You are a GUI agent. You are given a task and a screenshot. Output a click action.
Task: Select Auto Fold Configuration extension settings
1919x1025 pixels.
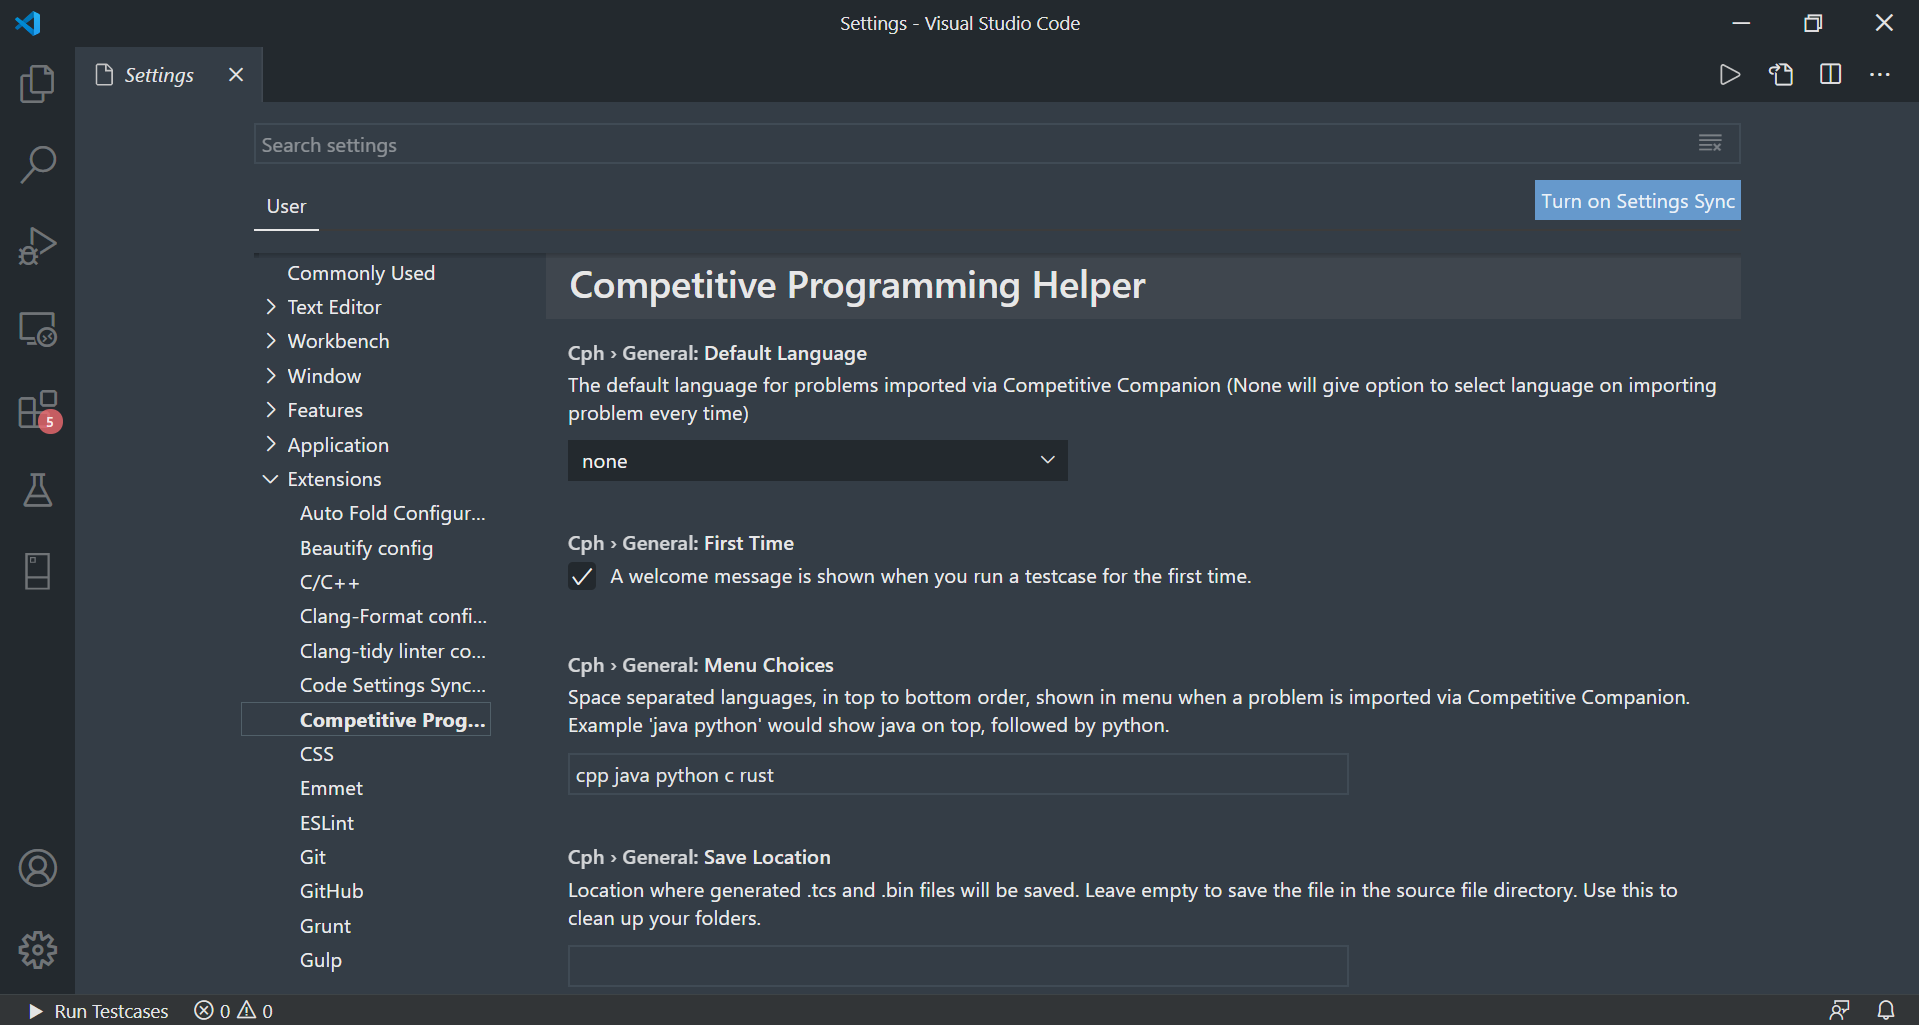coord(392,513)
